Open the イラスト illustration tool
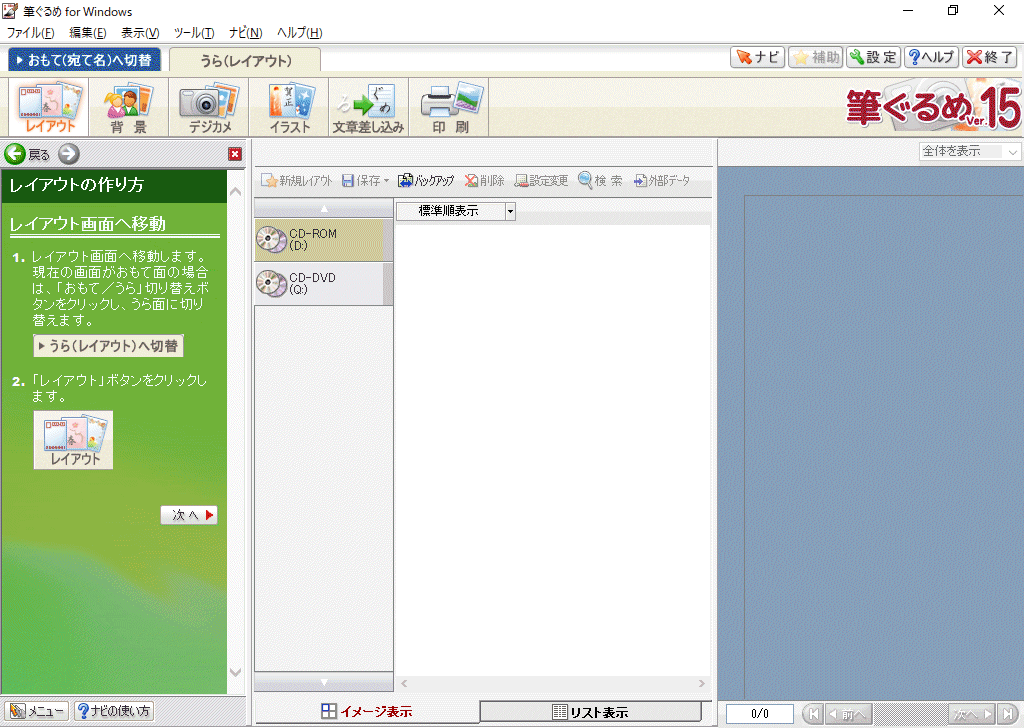The height and width of the screenshot is (728, 1024). 289,108
